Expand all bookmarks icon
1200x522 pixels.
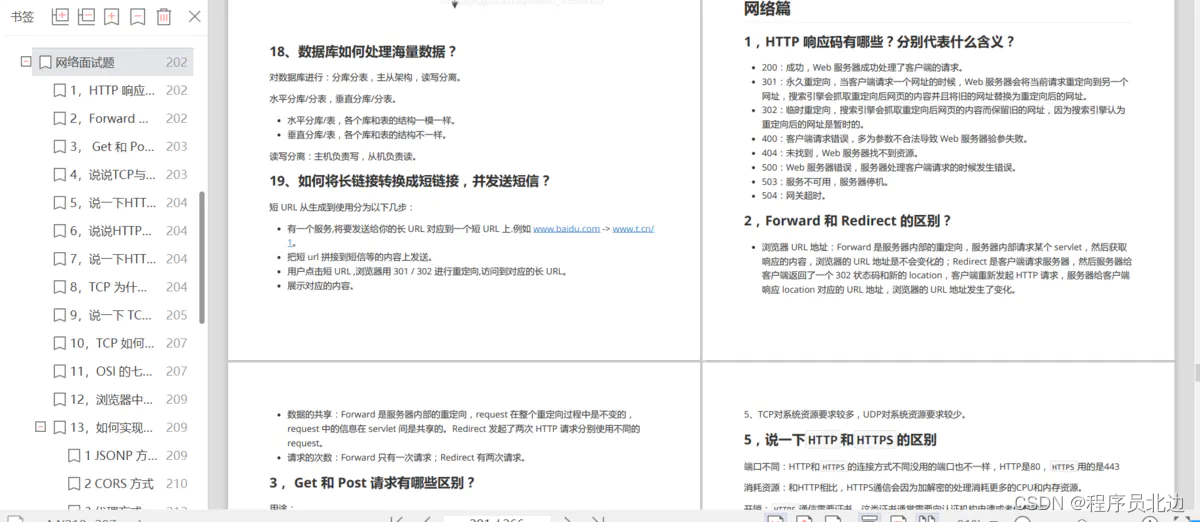click(x=60, y=16)
